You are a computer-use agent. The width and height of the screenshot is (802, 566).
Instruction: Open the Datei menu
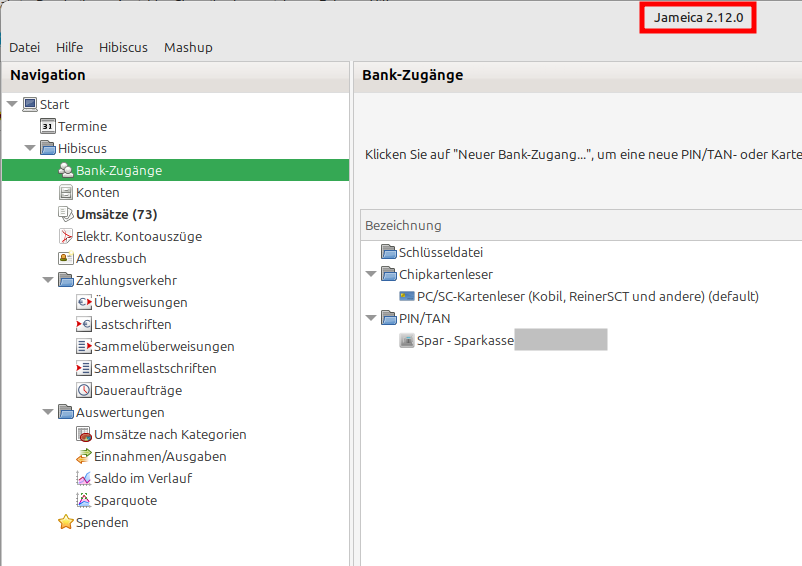click(x=24, y=47)
